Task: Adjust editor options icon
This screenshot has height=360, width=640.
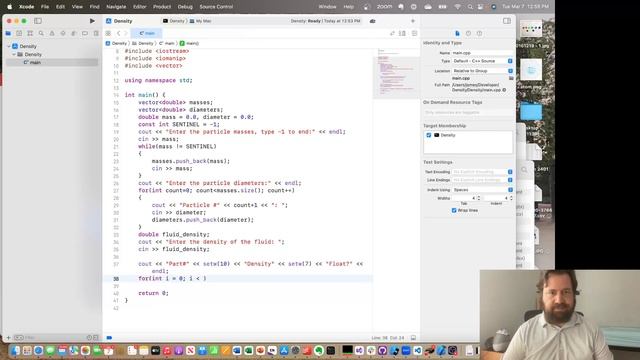Action: [402, 33]
